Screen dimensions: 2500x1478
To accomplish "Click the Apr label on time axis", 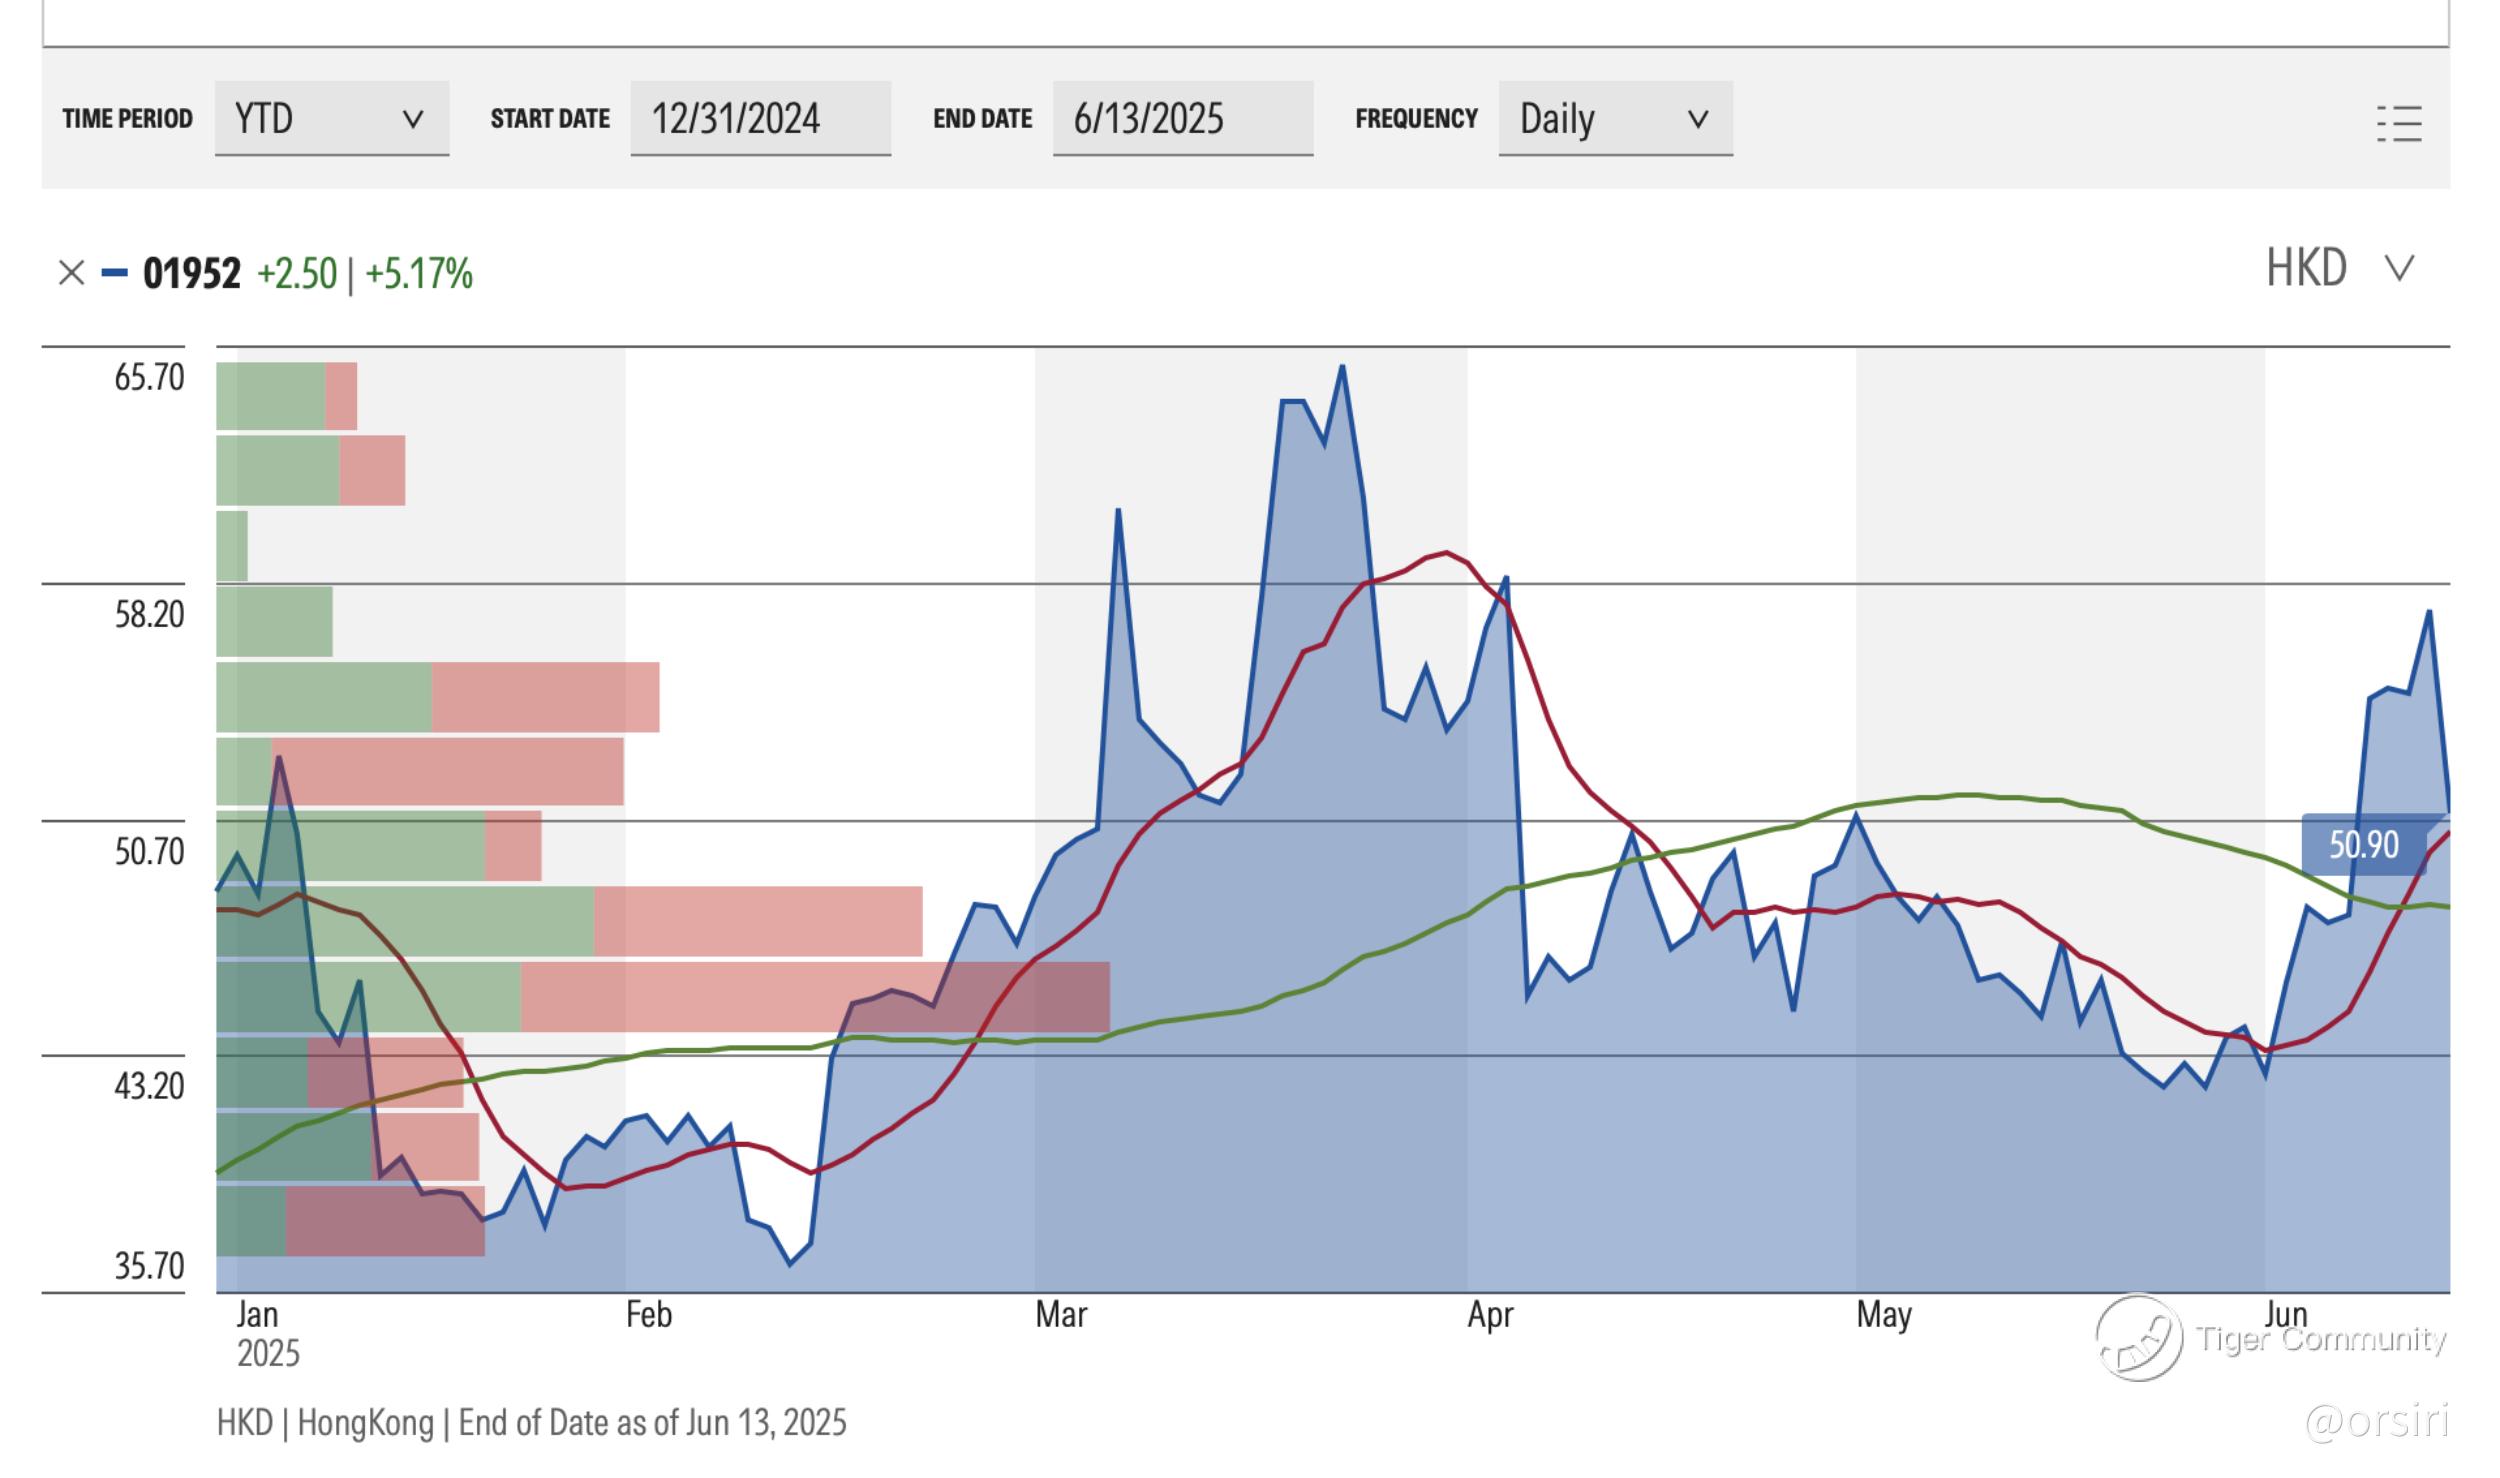I will (x=1490, y=1314).
